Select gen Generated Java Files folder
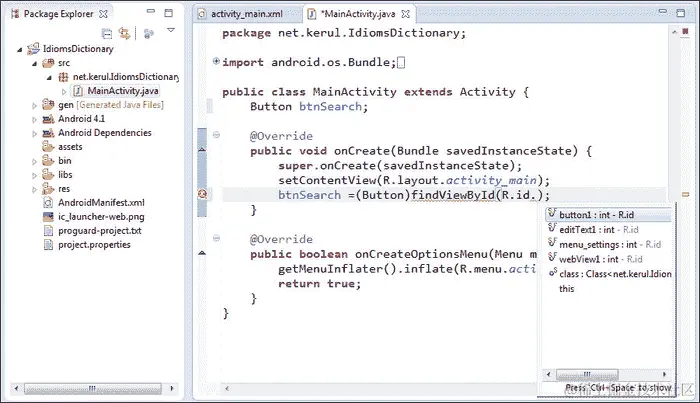This screenshot has width=700, height=403. 111,105
